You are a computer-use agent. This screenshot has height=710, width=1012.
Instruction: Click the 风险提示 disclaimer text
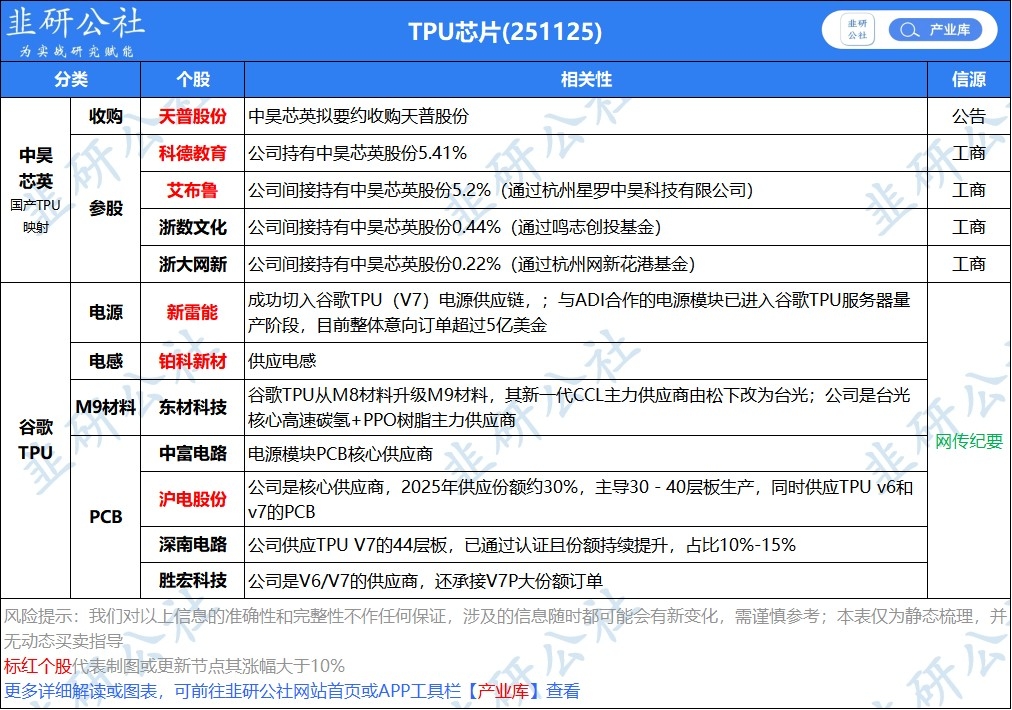505,628
